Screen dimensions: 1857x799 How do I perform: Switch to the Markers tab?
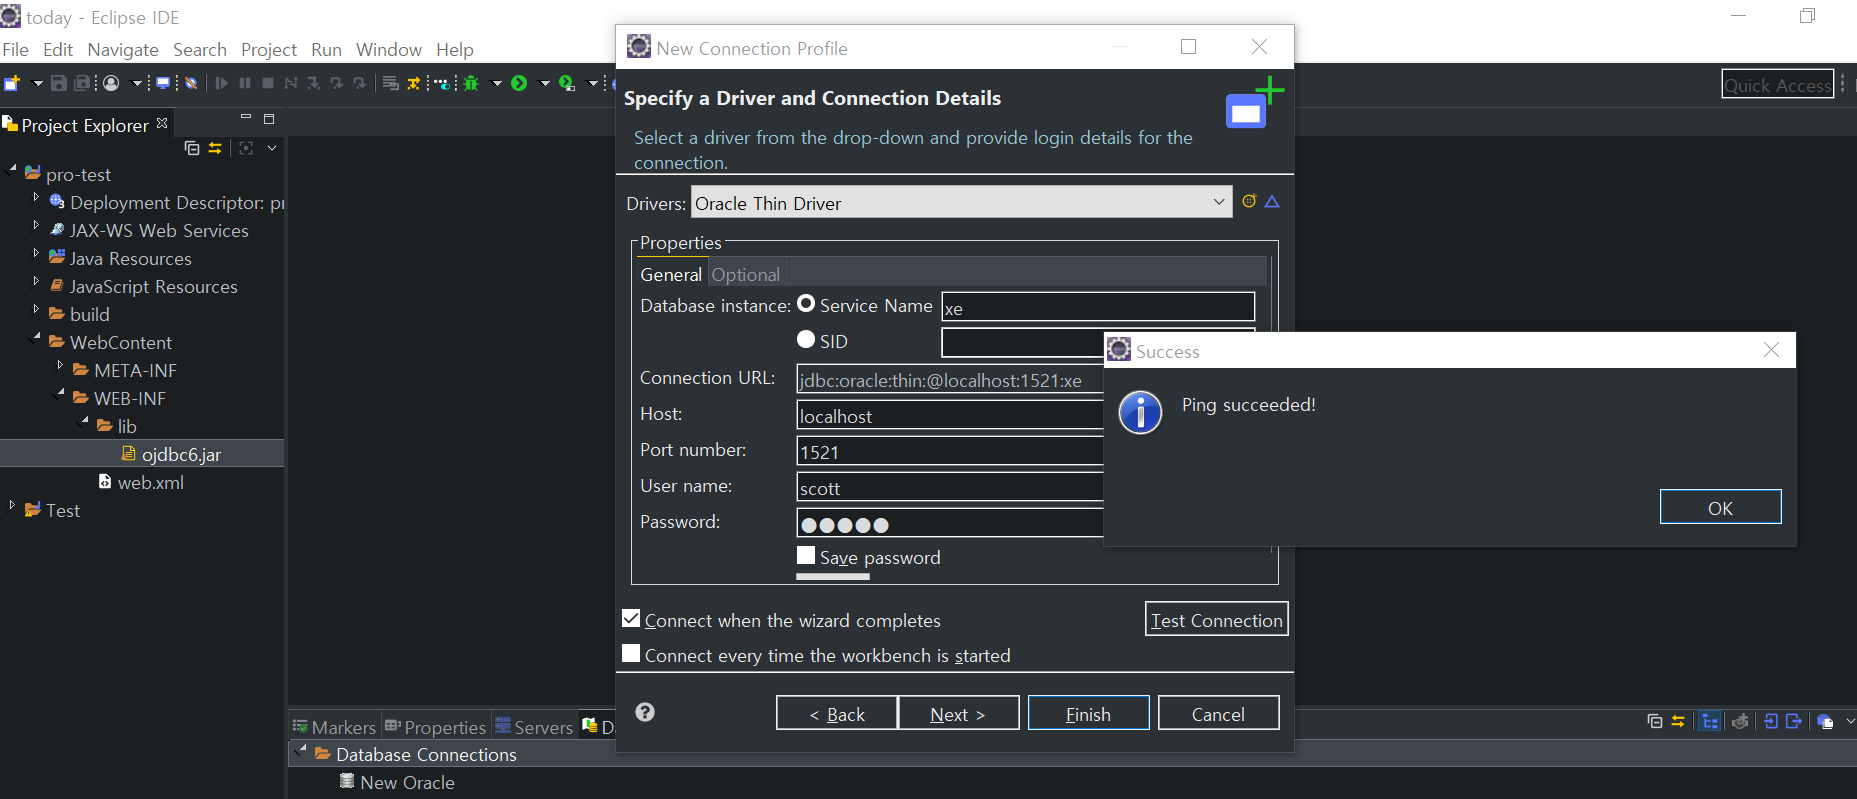coord(334,727)
